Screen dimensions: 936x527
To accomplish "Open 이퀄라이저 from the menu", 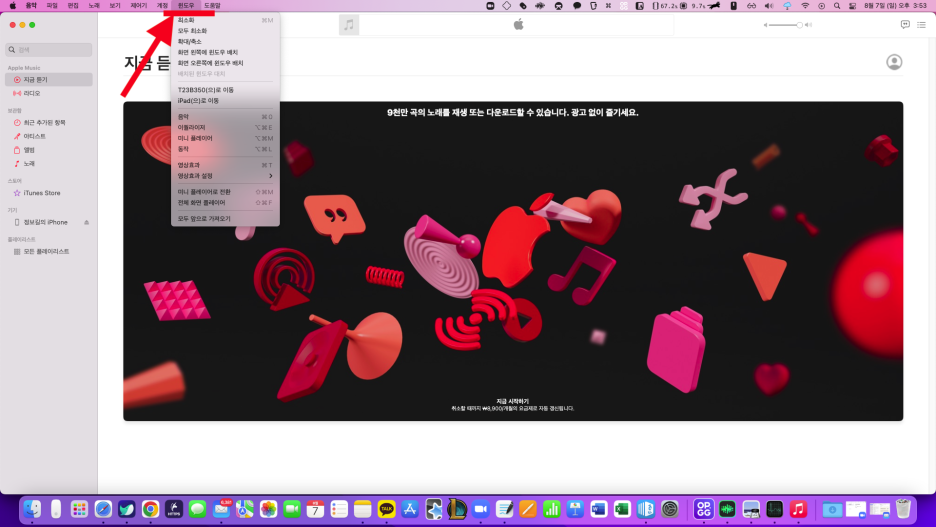I will point(225,128).
